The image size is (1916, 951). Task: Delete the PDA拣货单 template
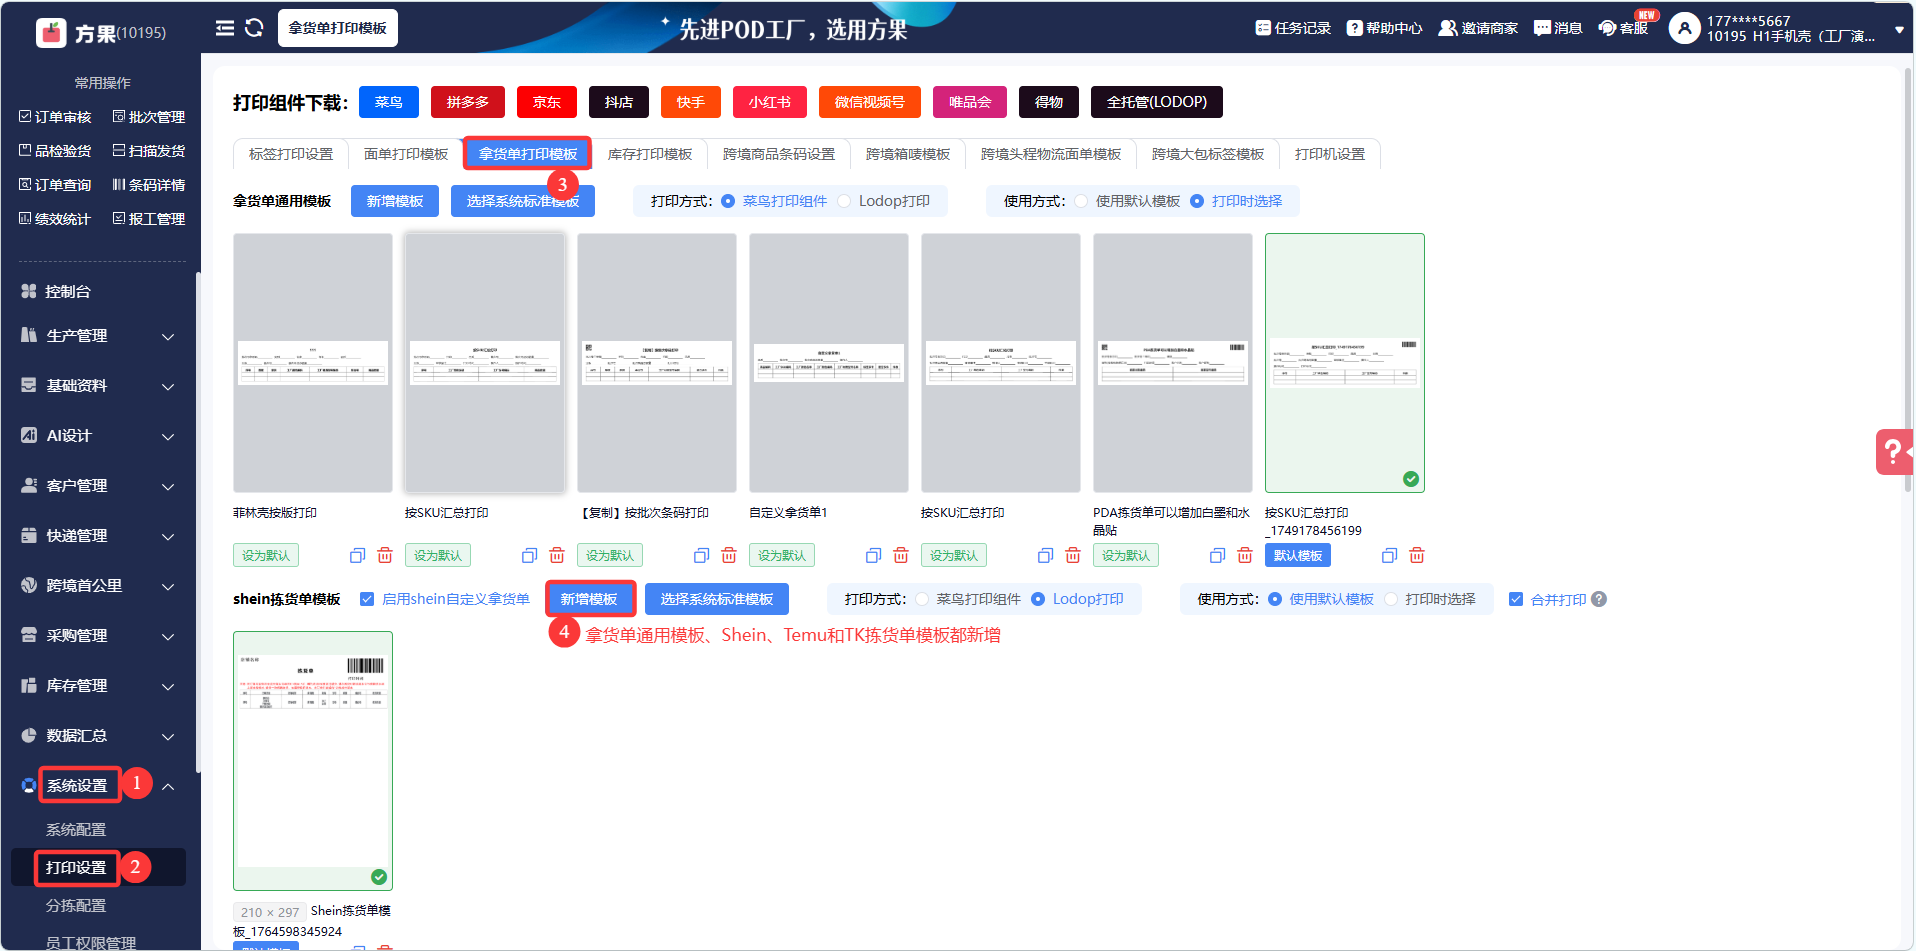pos(1245,556)
